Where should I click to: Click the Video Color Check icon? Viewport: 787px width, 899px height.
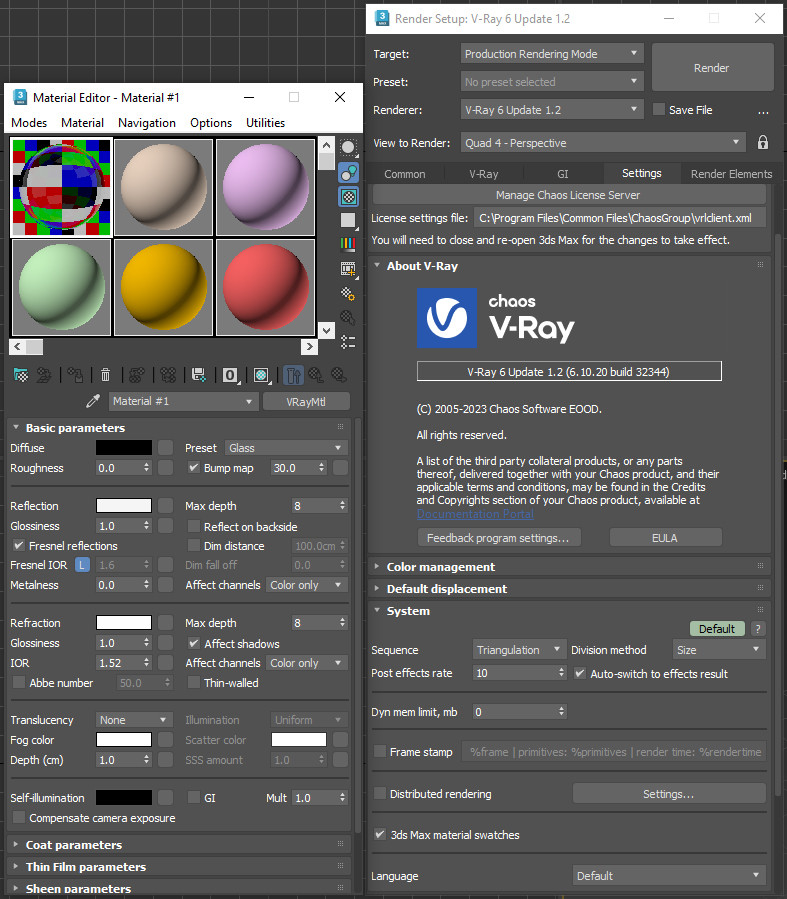pos(348,244)
